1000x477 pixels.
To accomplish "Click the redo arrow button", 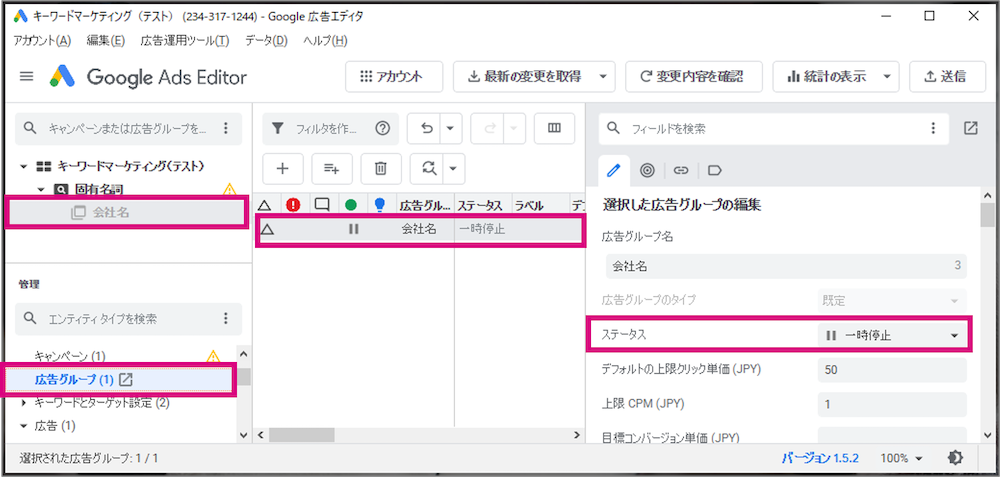I will pyautogui.click(x=490, y=129).
